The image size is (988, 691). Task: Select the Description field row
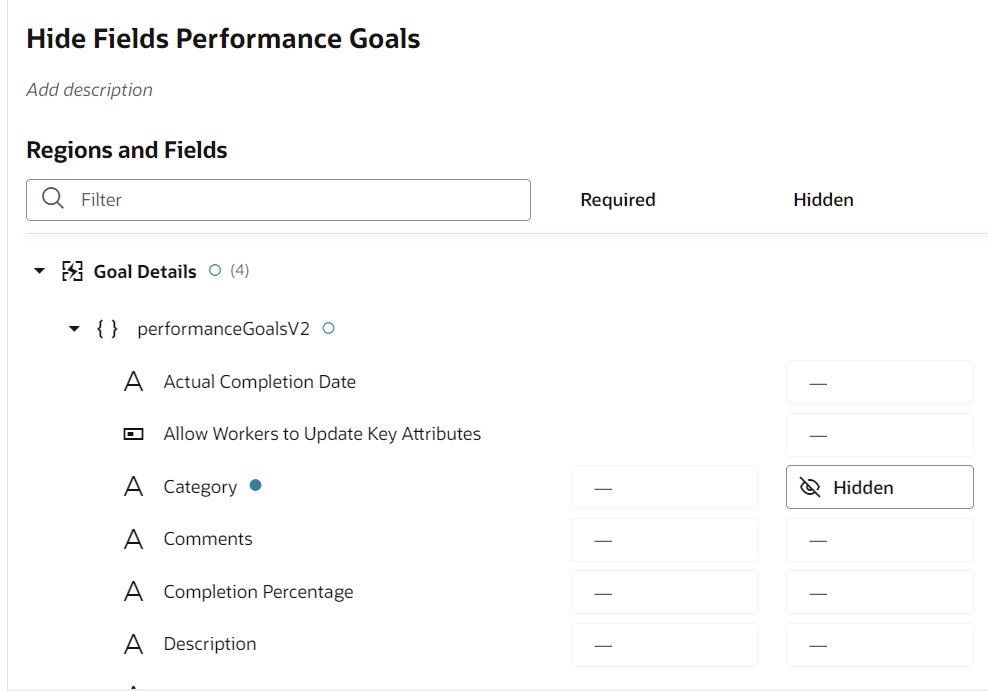tap(500, 644)
